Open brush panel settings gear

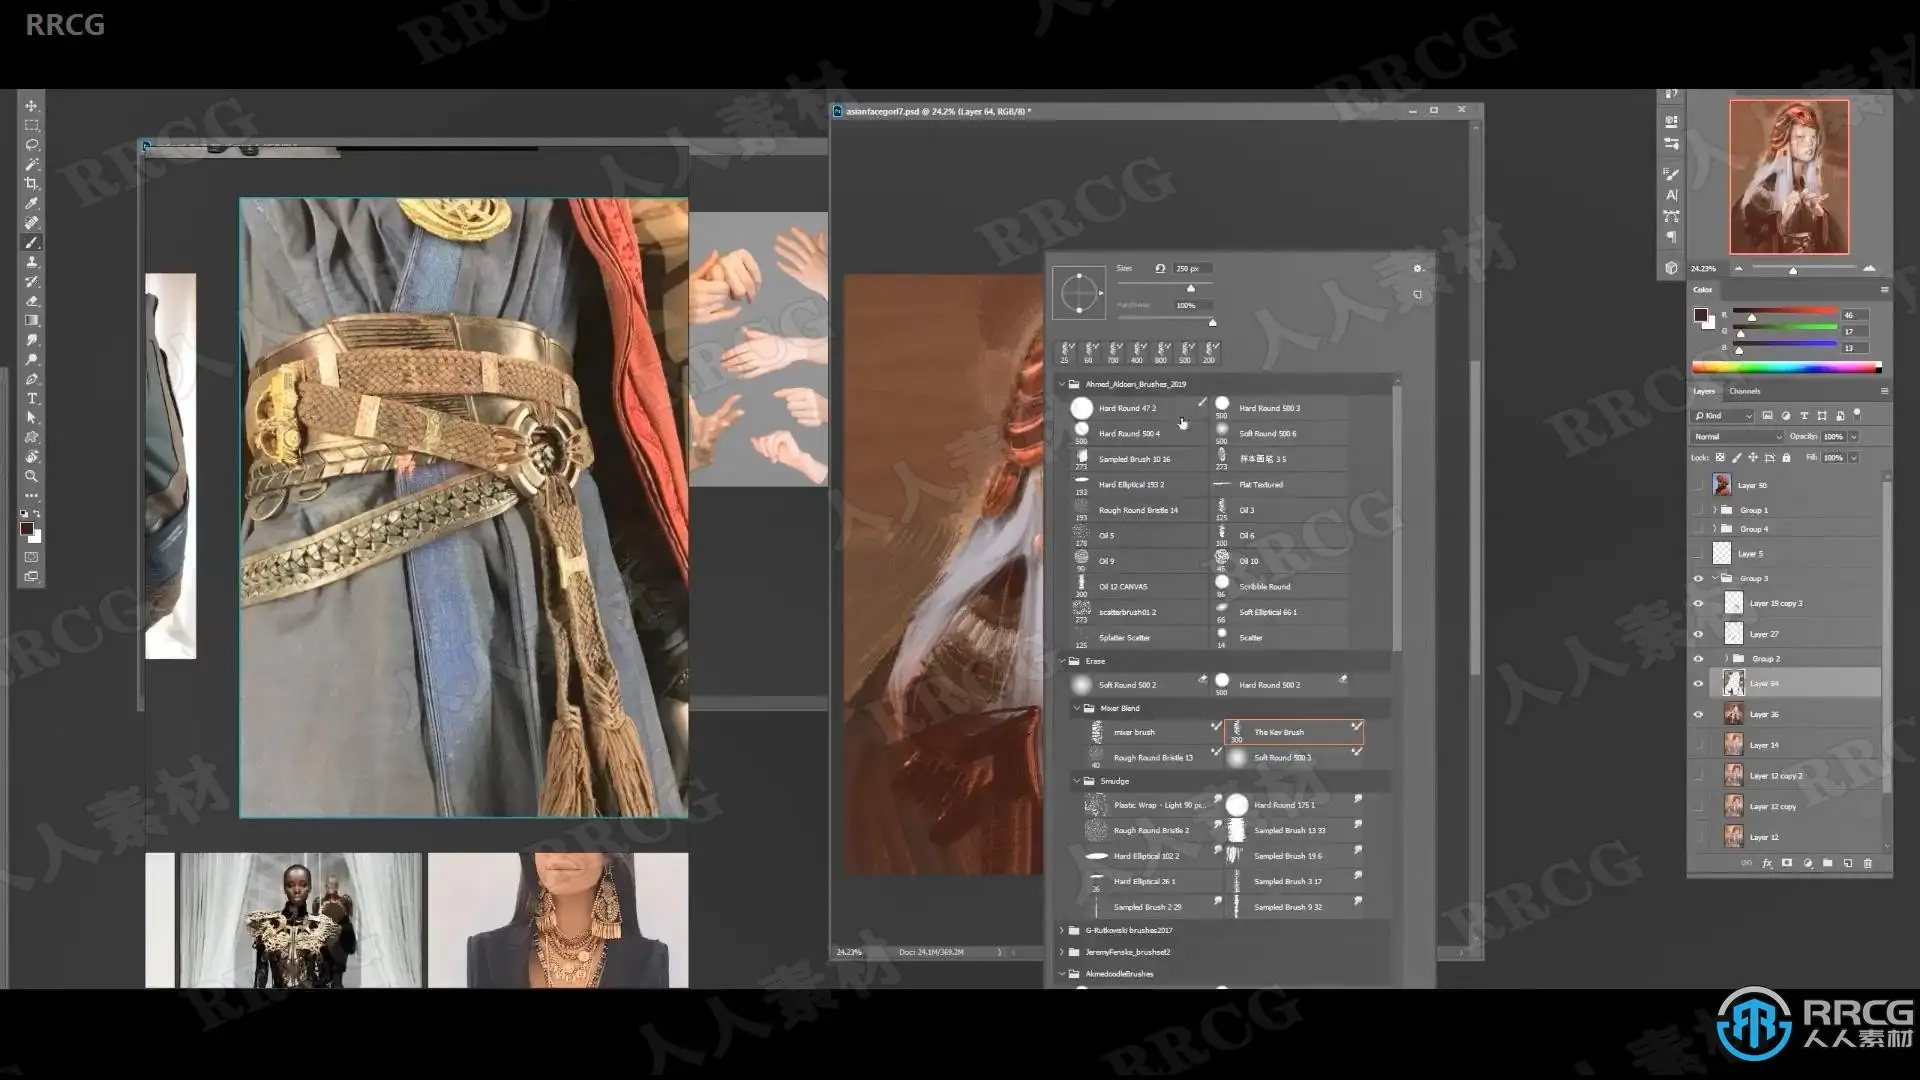pyautogui.click(x=1417, y=268)
